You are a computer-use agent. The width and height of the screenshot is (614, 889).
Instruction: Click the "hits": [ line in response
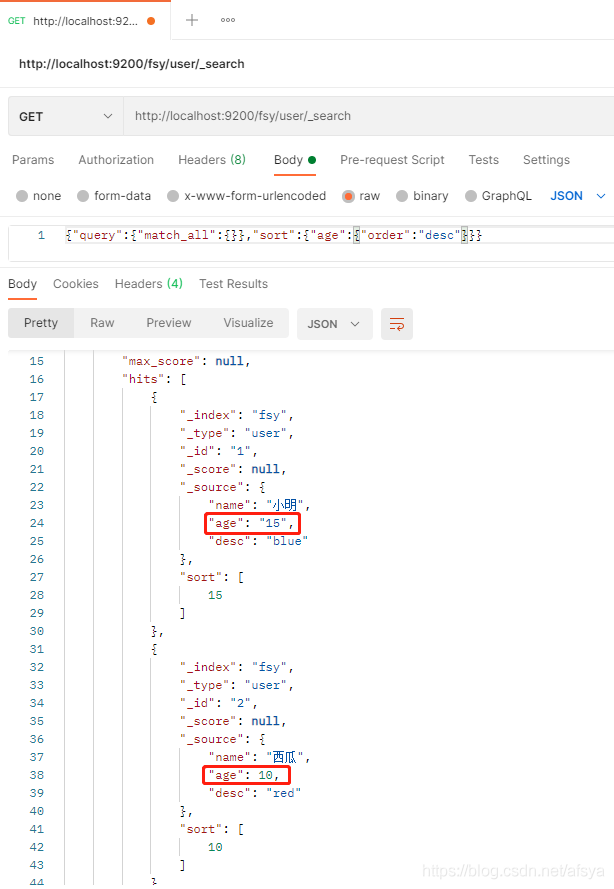pyautogui.click(x=154, y=379)
